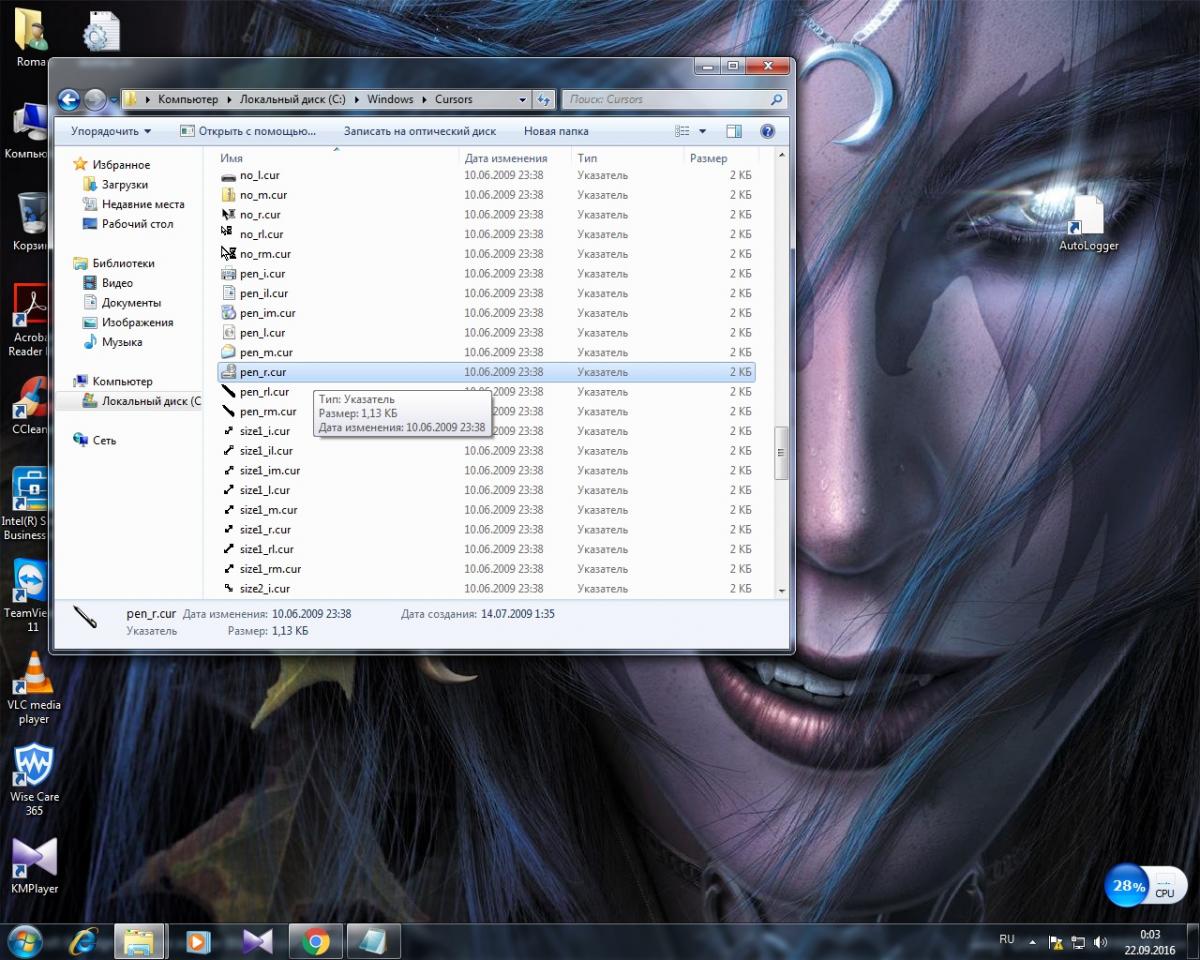This screenshot has height=960, width=1200.
Task: Select the Загрузки folder in Избранное
Action: click(x=124, y=184)
